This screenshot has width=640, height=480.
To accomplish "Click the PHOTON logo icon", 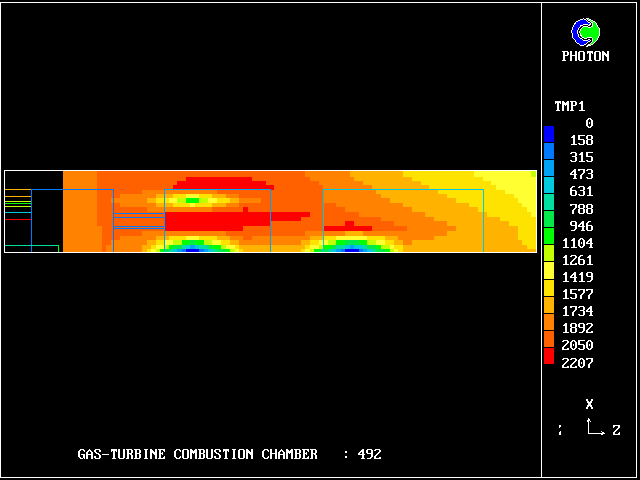I will click(x=586, y=33).
